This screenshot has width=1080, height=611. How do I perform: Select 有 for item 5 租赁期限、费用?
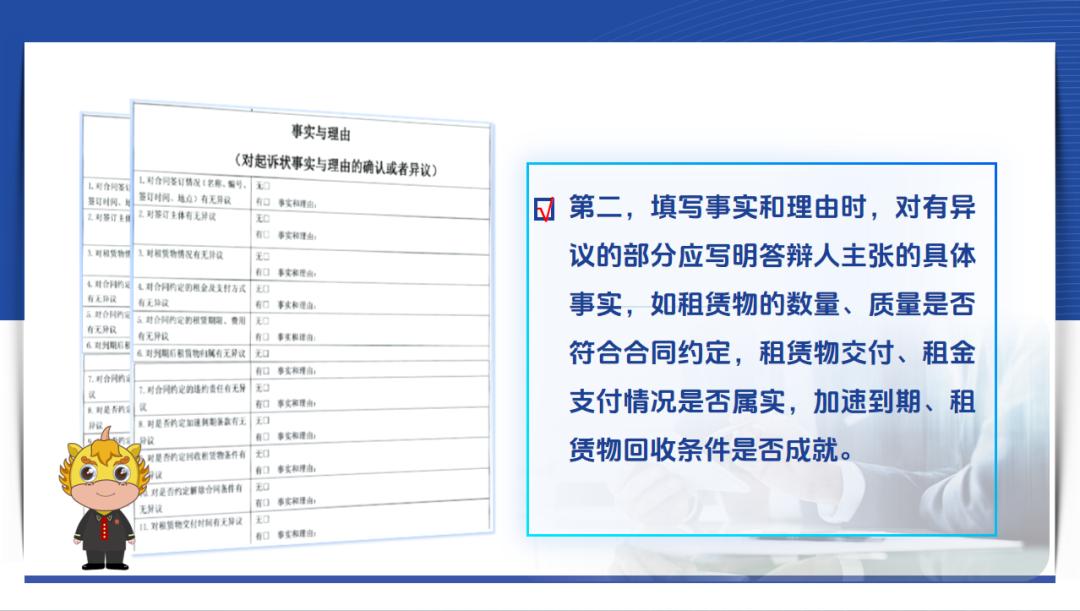[x=265, y=337]
